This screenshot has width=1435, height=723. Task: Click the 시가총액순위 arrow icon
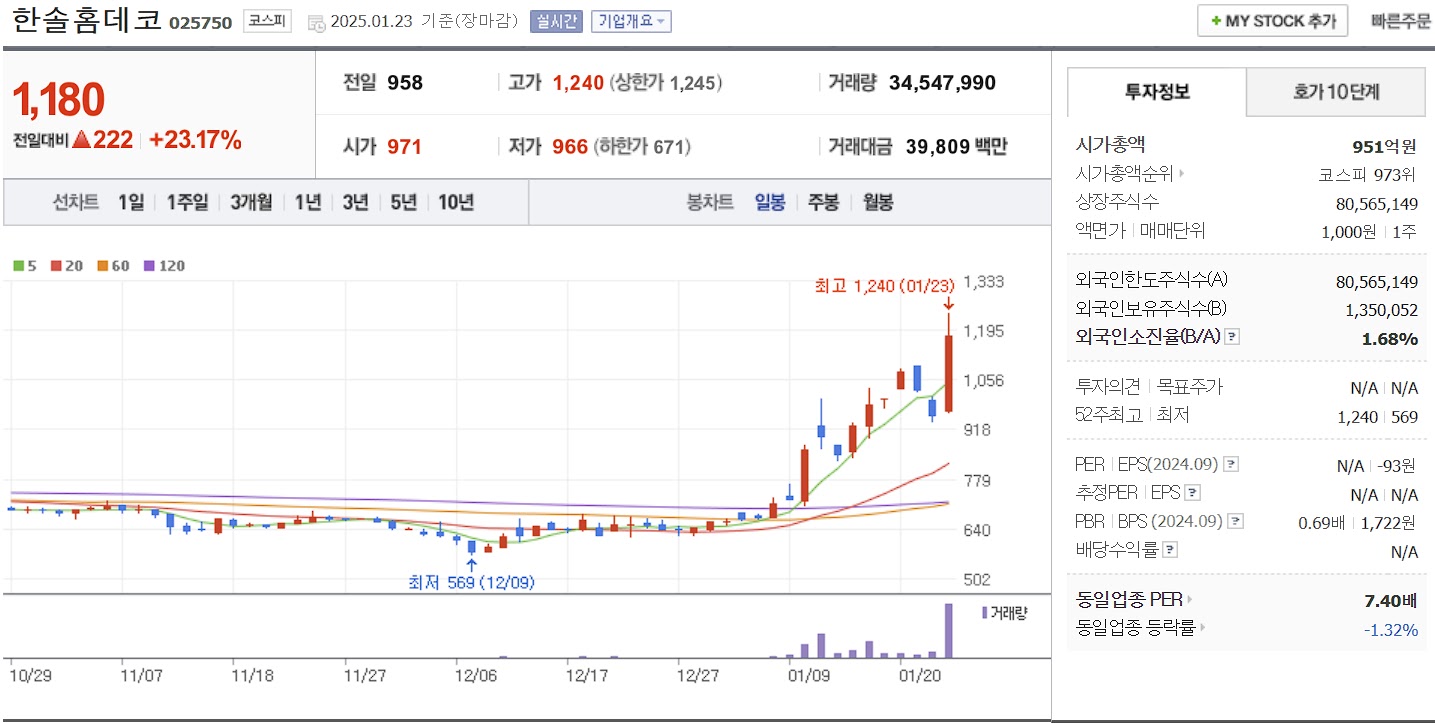click(x=1181, y=174)
